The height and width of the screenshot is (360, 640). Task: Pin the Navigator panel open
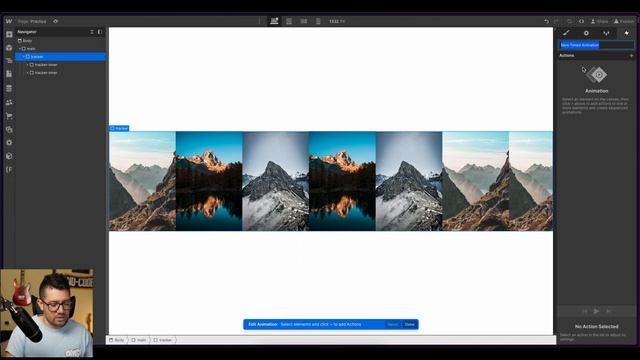(100, 32)
